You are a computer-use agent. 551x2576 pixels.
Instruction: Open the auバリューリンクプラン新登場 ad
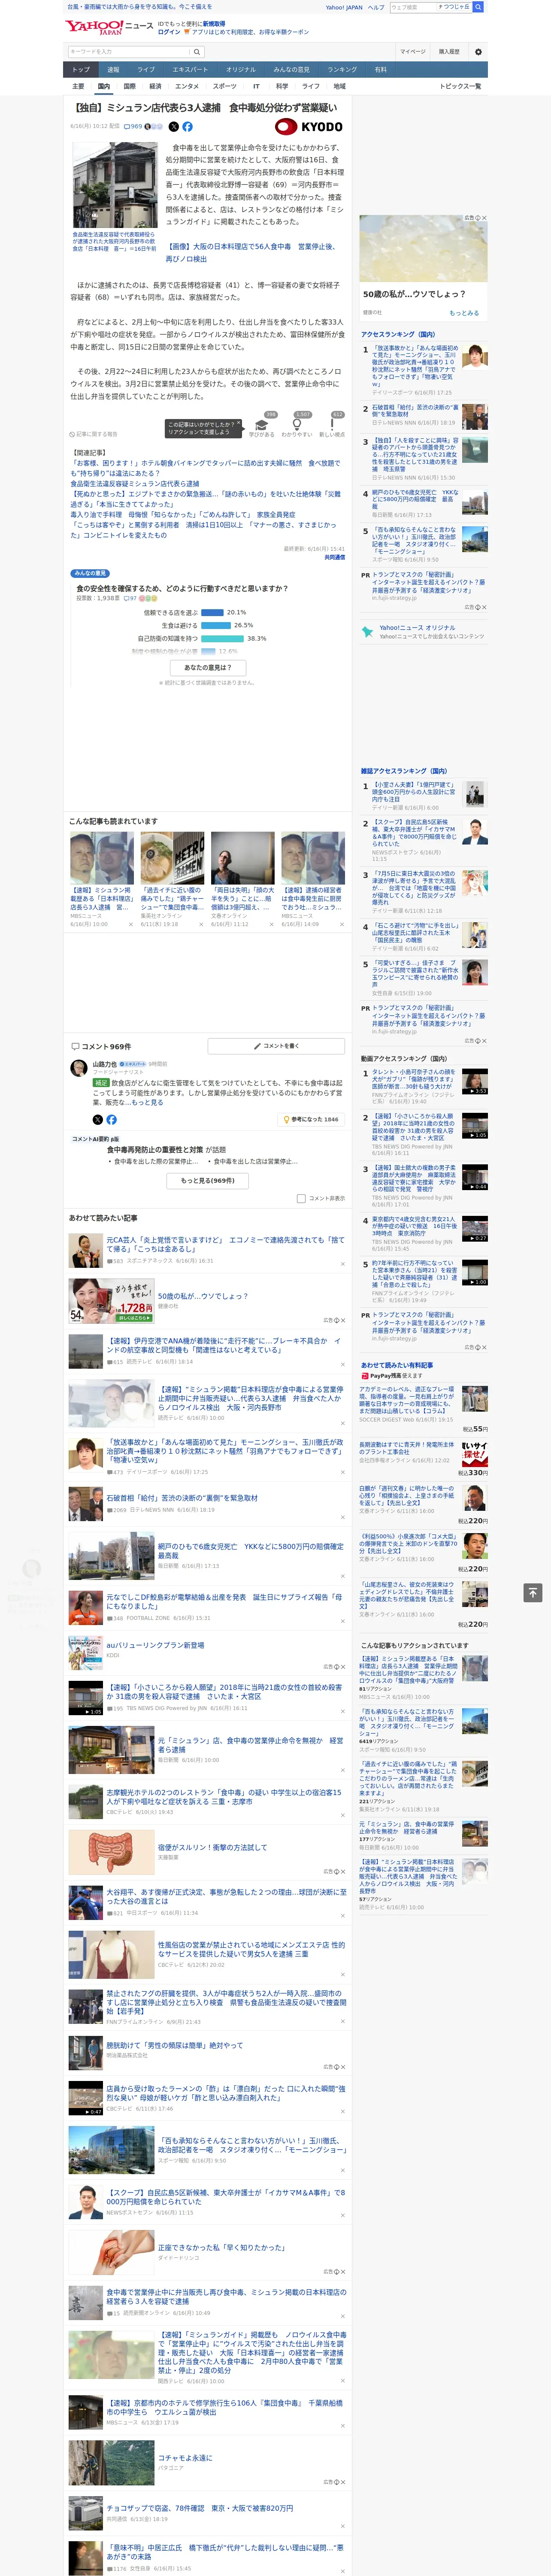click(x=155, y=1645)
